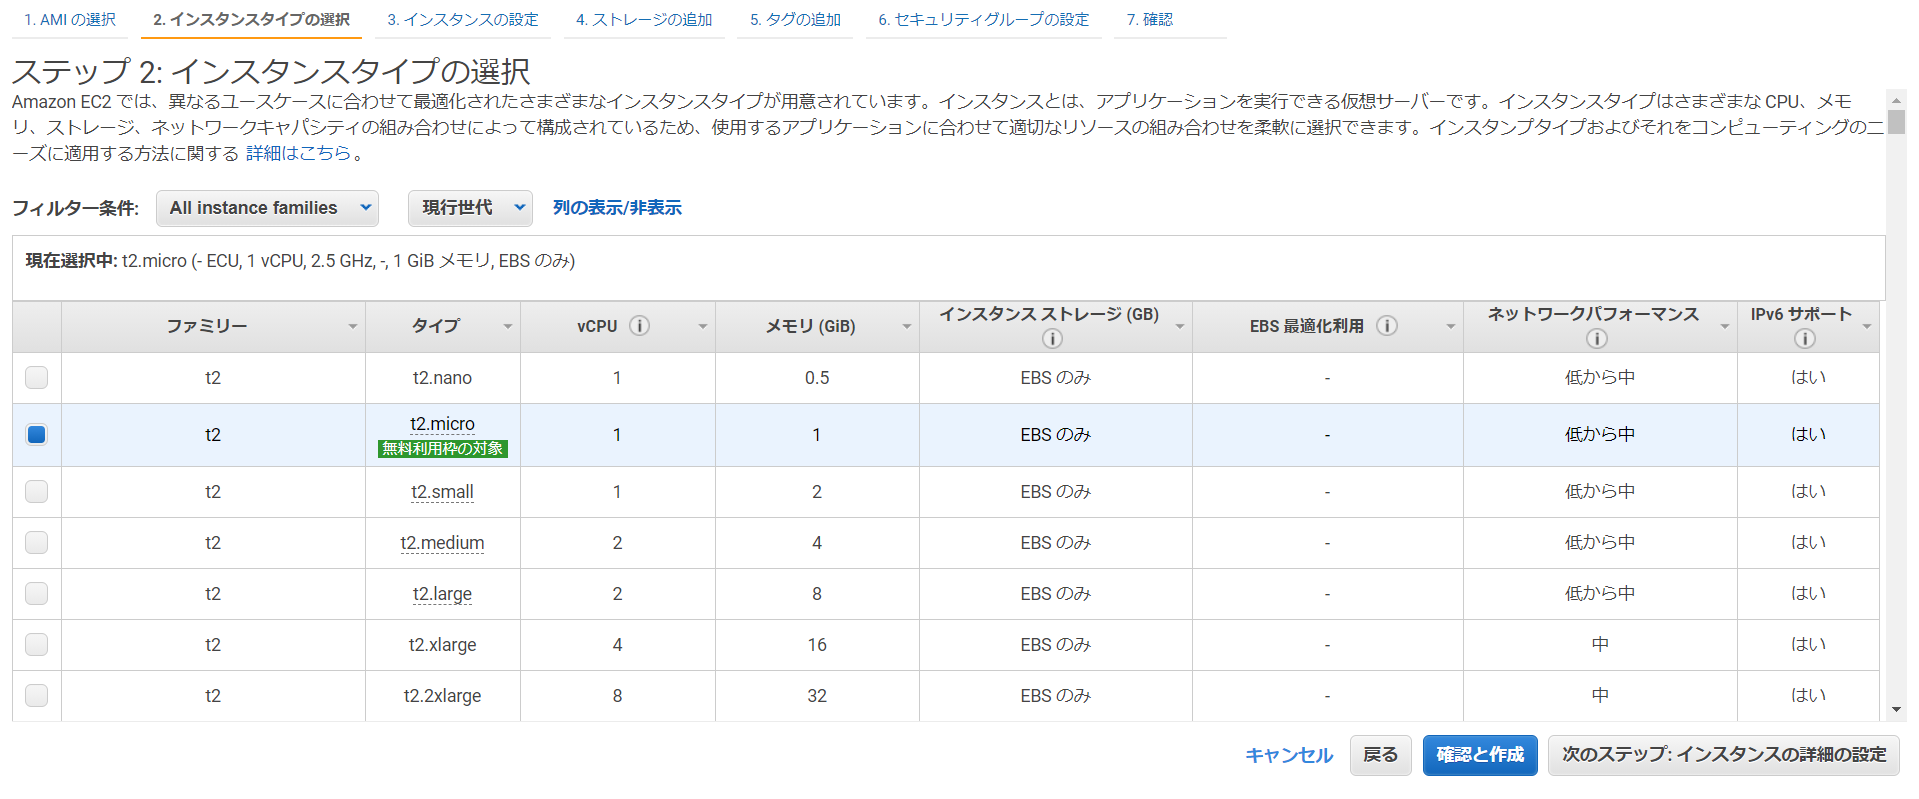Click the t2.medium type link
The width and height of the screenshot is (1919, 799).
point(442,543)
